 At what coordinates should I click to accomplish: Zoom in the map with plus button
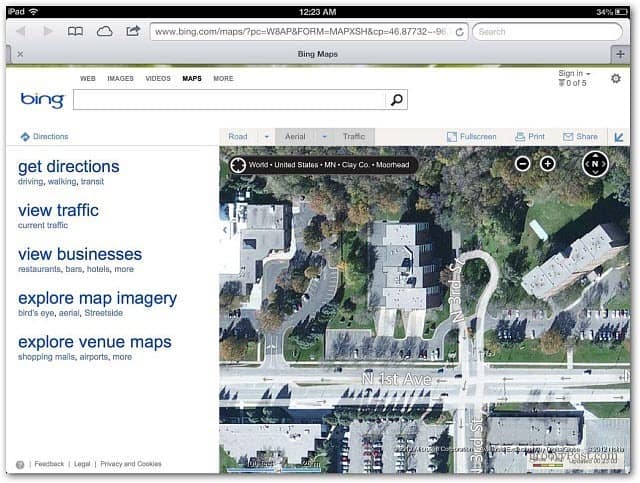(x=547, y=164)
